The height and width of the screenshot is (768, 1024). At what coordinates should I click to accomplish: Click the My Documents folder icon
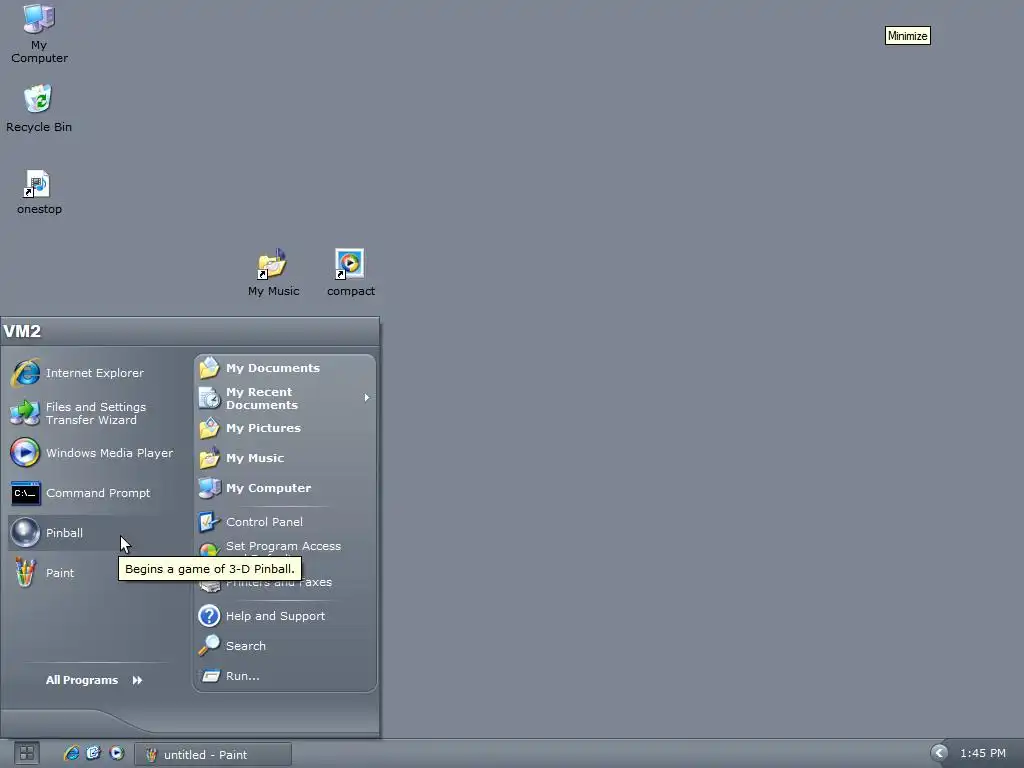(209, 368)
